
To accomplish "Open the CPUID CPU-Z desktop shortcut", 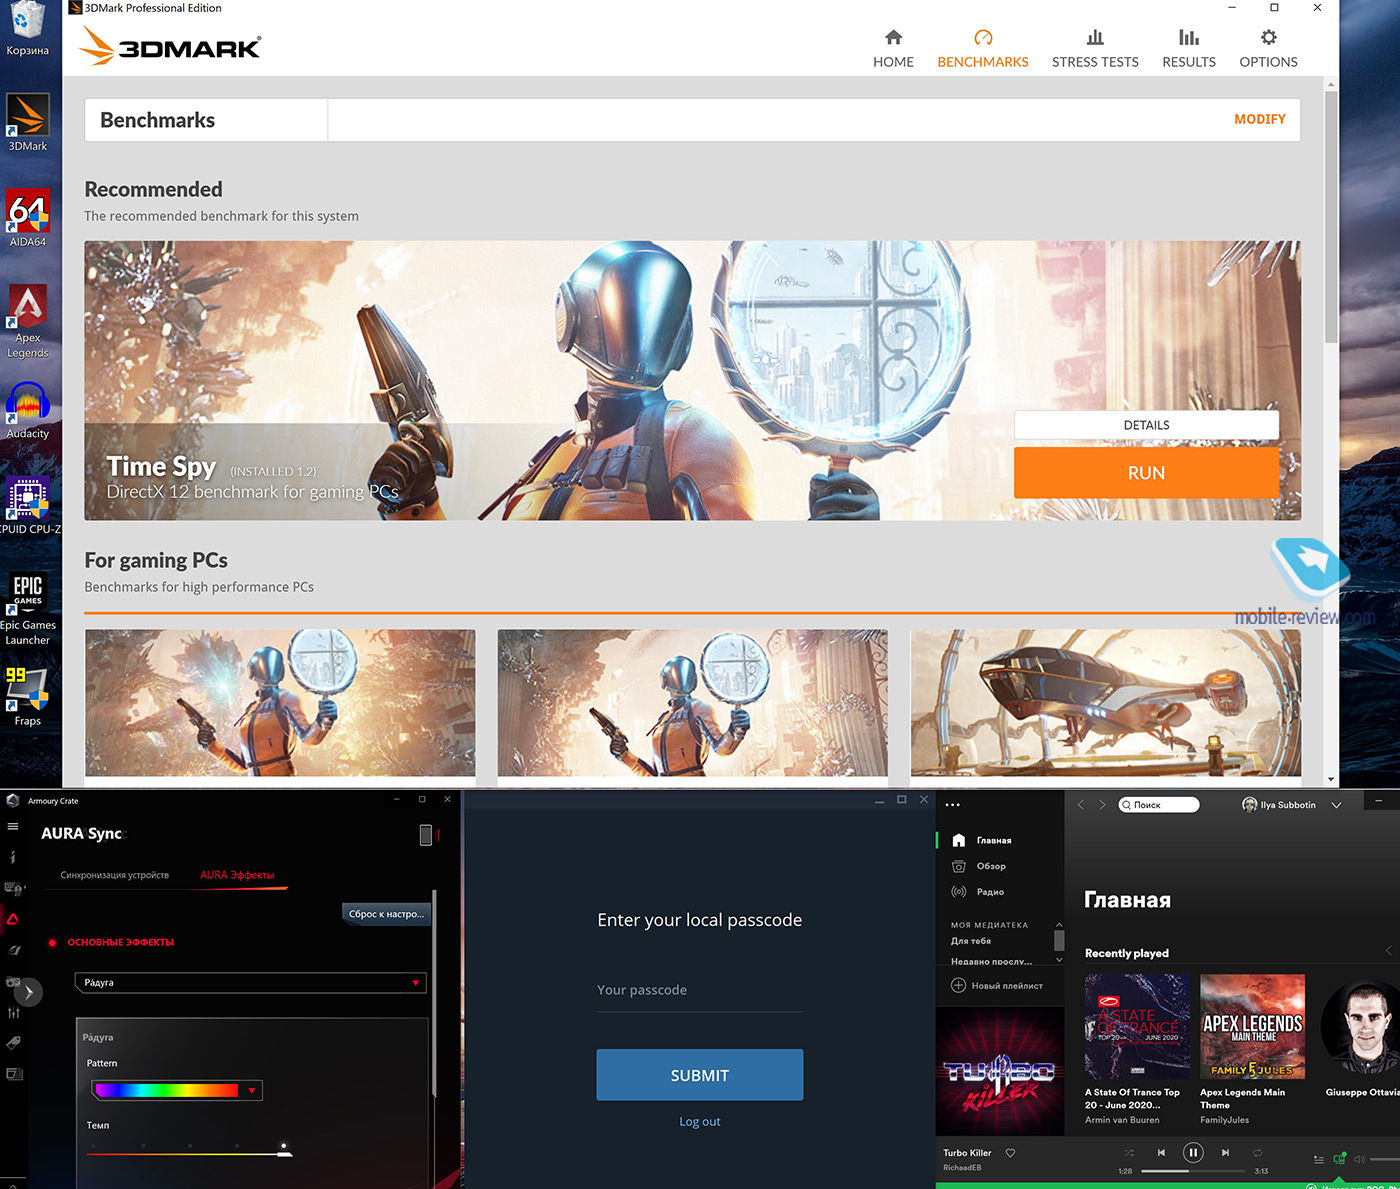I will tap(28, 505).
